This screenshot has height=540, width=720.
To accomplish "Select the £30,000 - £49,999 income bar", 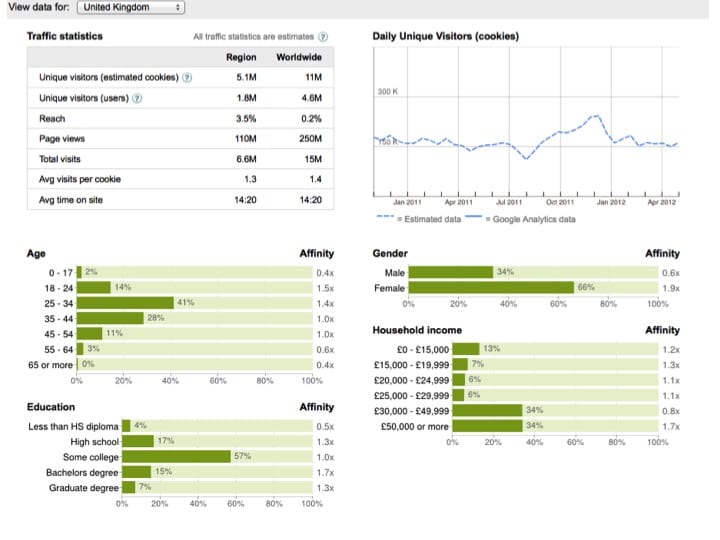I will click(x=488, y=411).
